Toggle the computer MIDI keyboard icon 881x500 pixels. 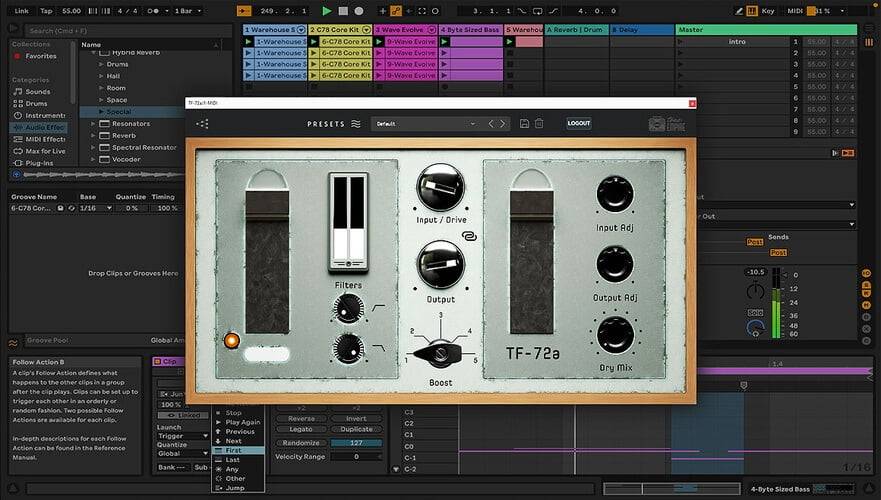752,11
